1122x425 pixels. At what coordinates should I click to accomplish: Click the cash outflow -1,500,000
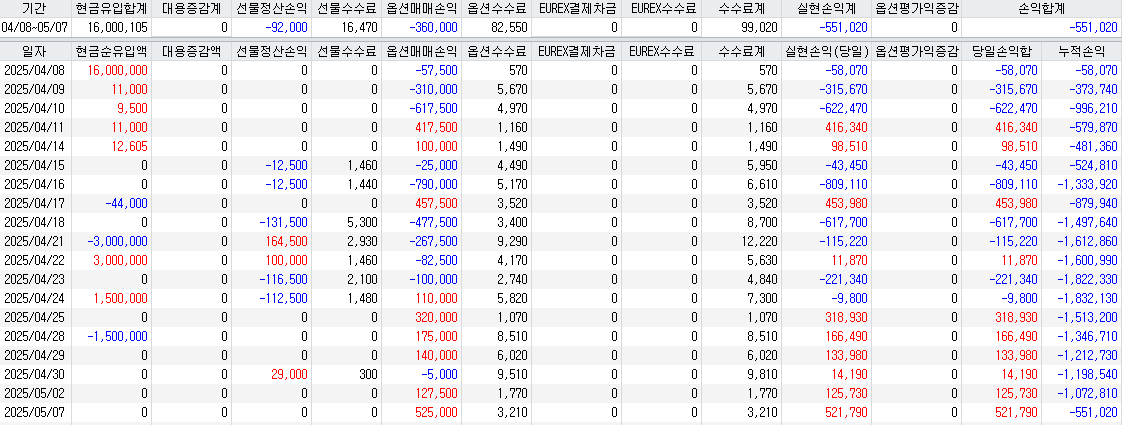(117, 336)
